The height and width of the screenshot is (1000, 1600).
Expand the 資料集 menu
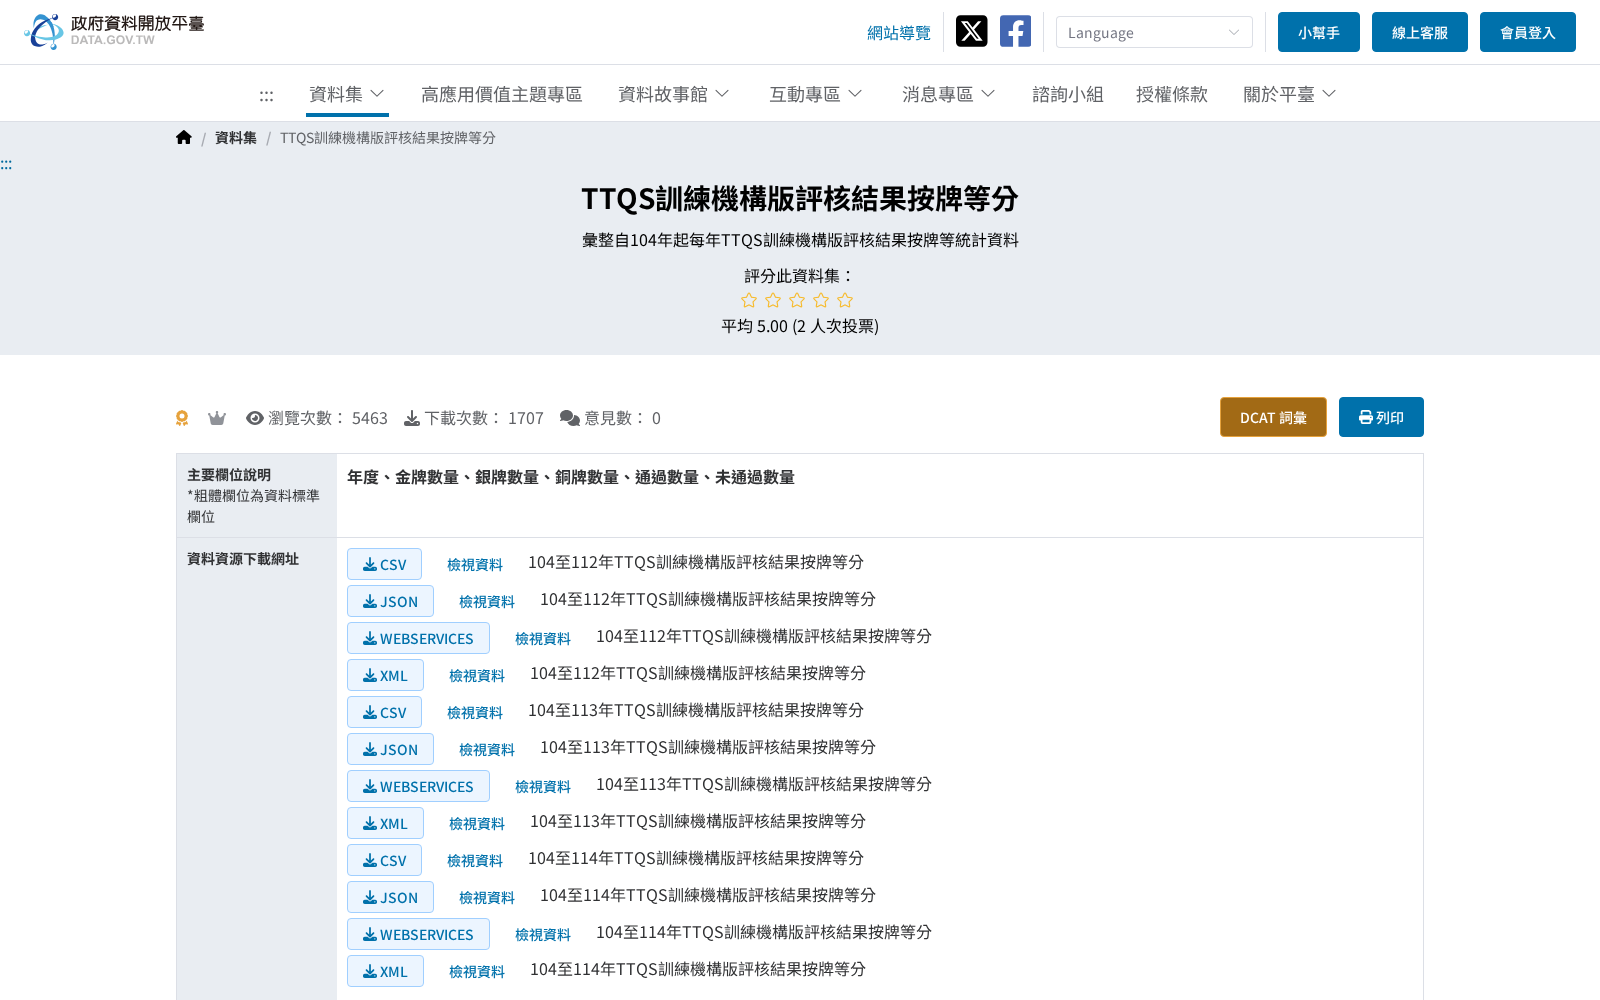point(347,94)
